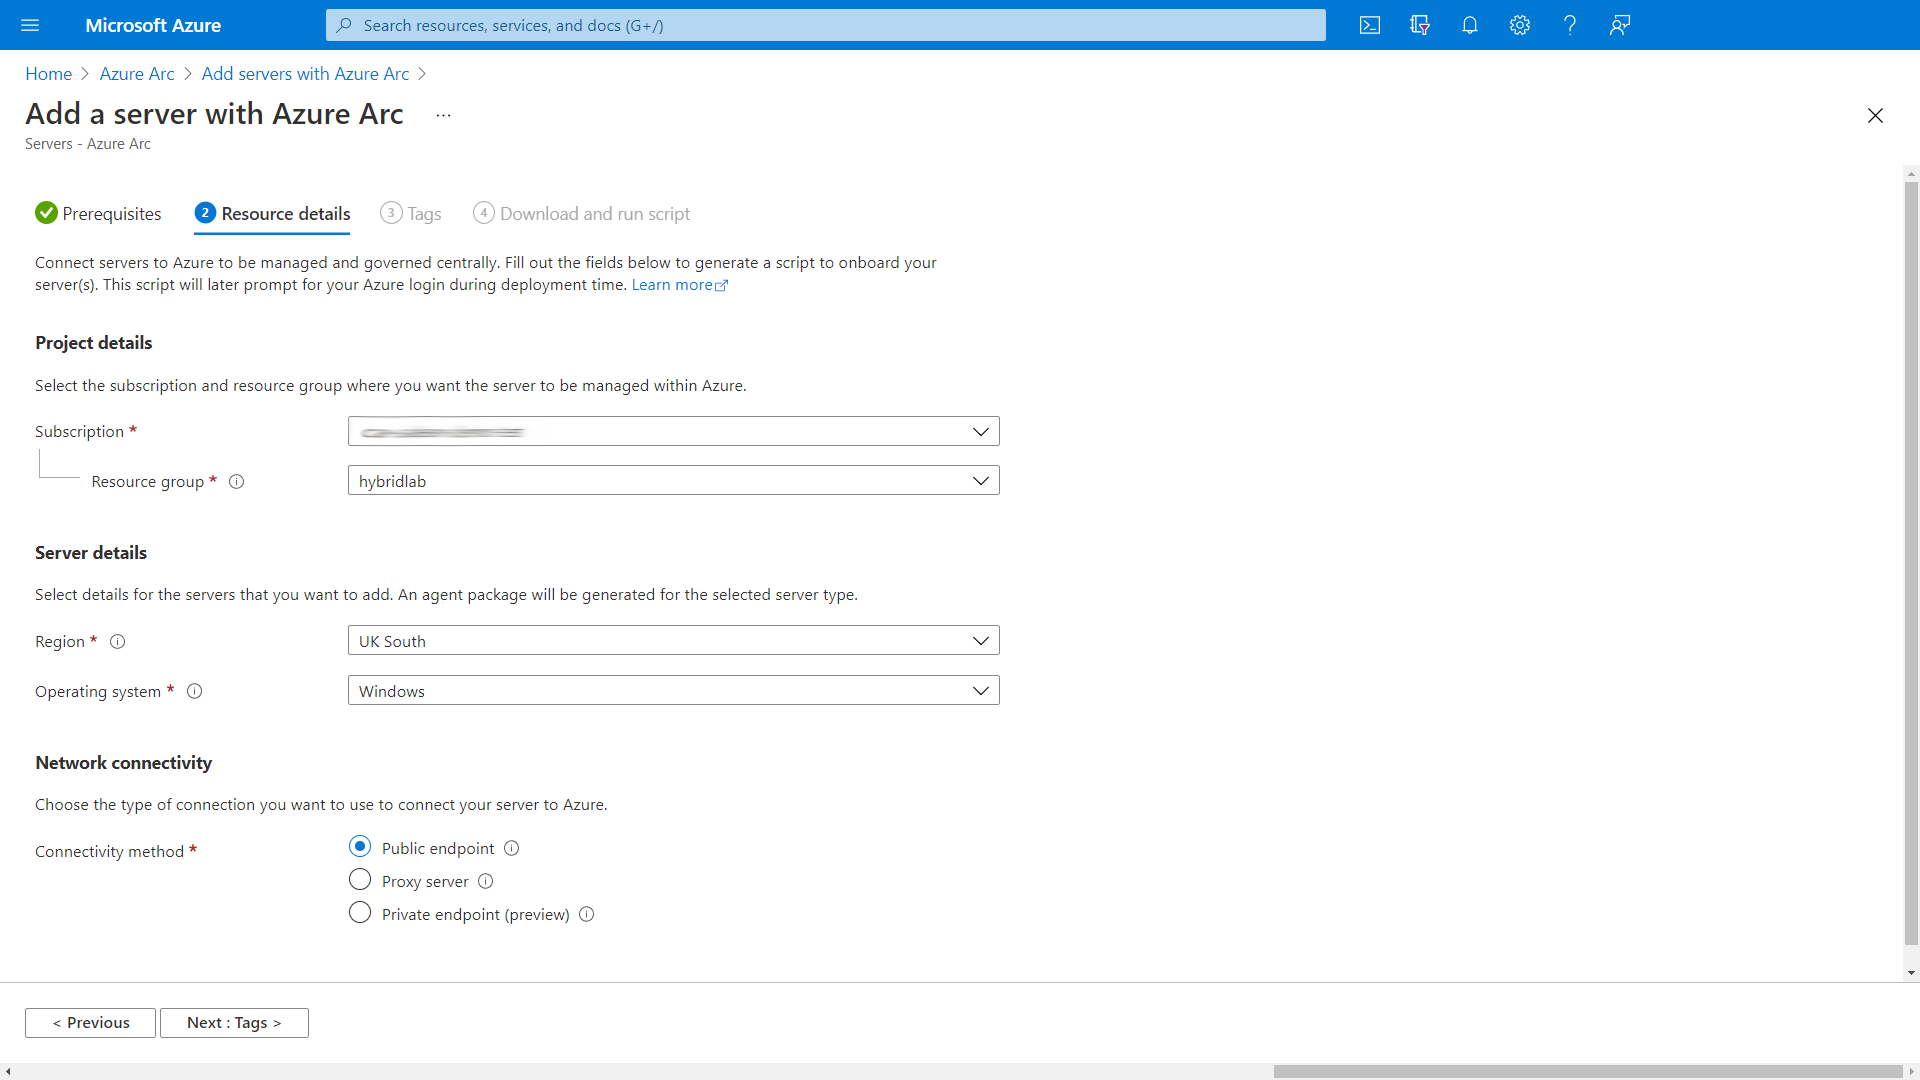1920x1080 pixels.
Task: Open the portal hamburger menu
Action: coord(30,25)
